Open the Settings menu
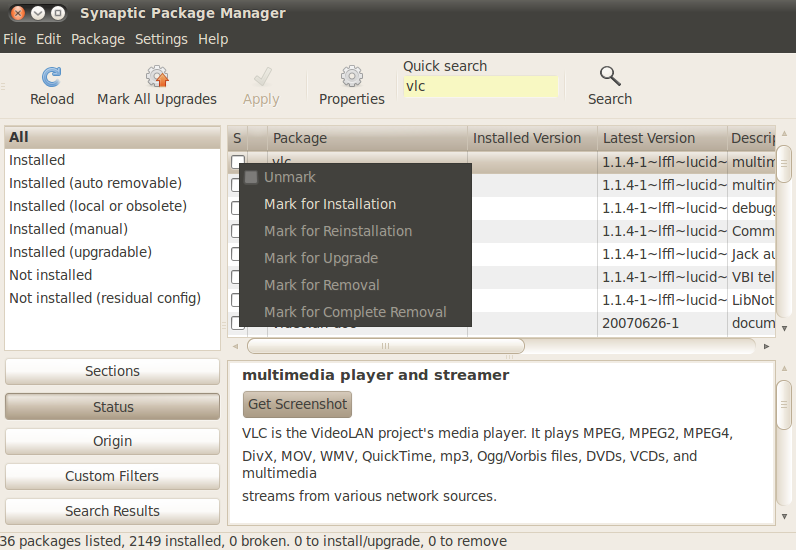This screenshot has height=550, width=796. pos(161,39)
